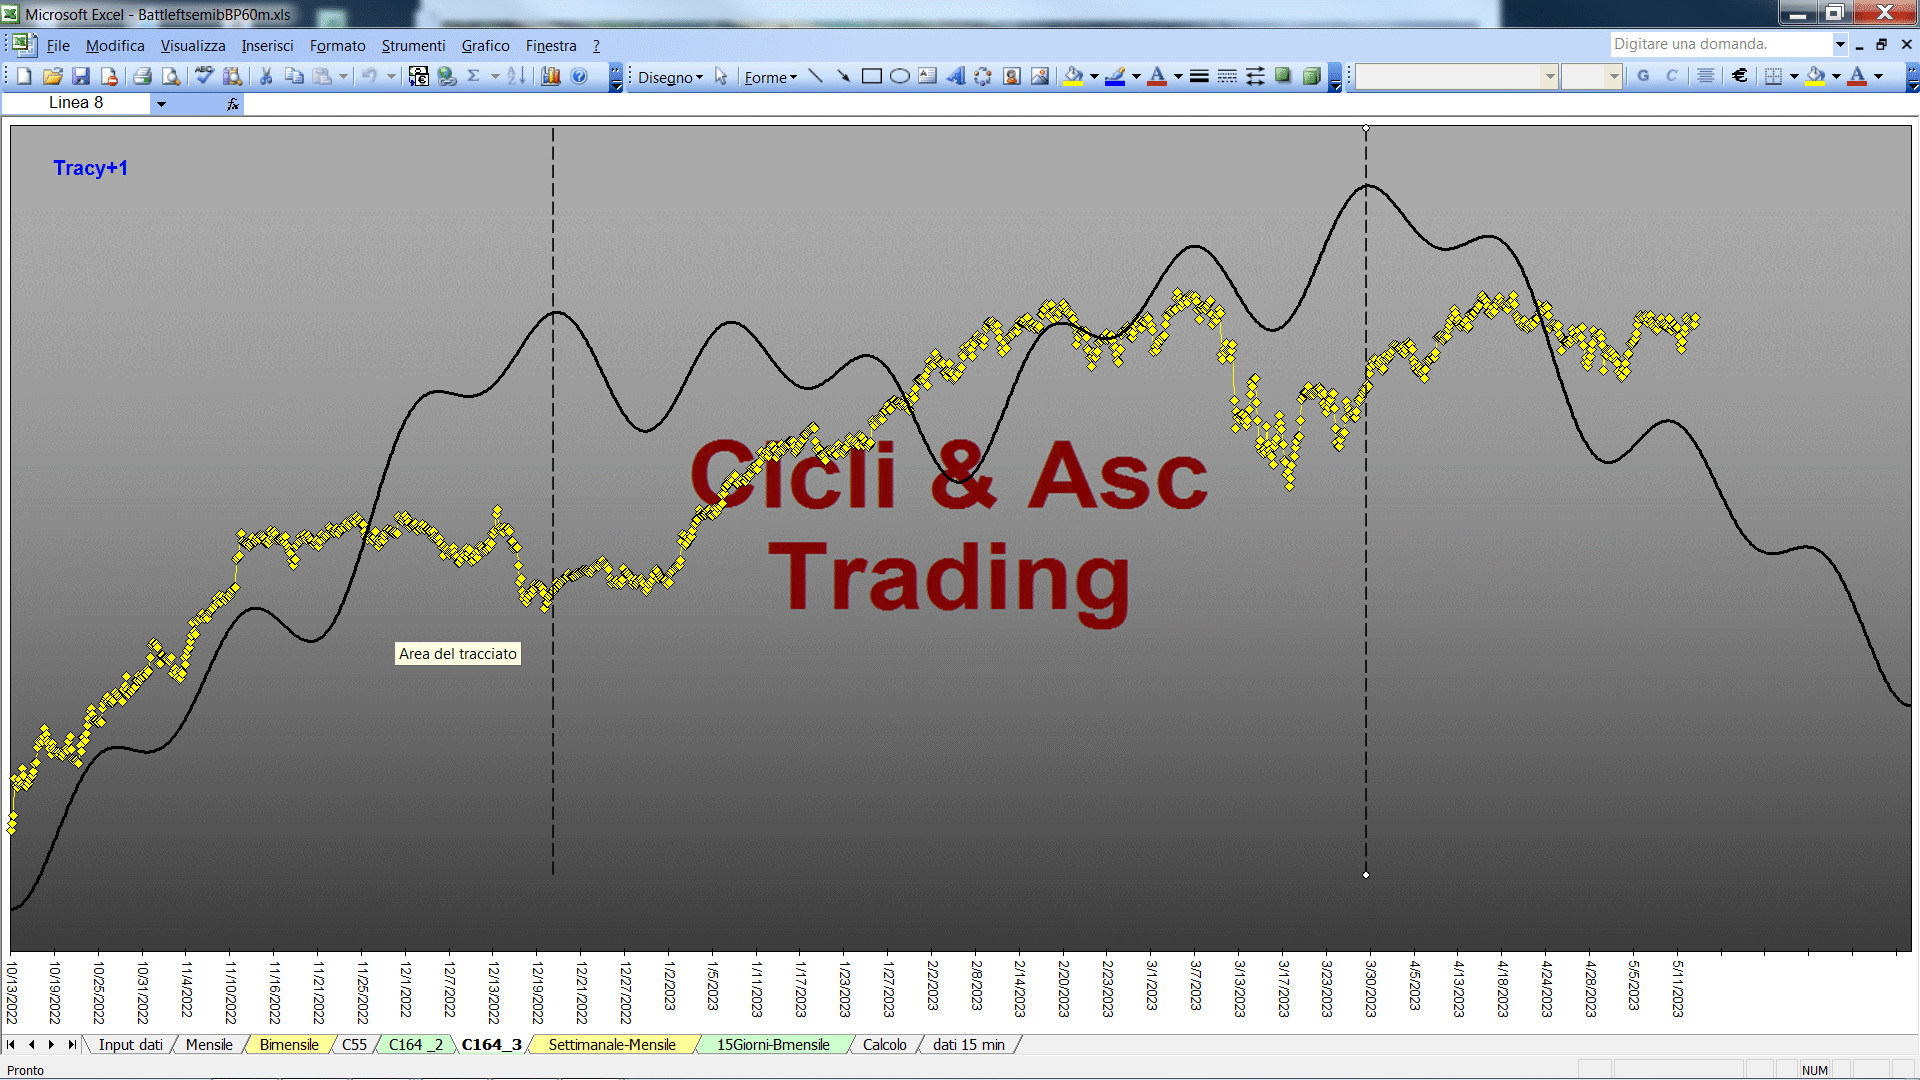Open 3-D Style settings
This screenshot has height=1080, width=1920.
(x=1311, y=77)
